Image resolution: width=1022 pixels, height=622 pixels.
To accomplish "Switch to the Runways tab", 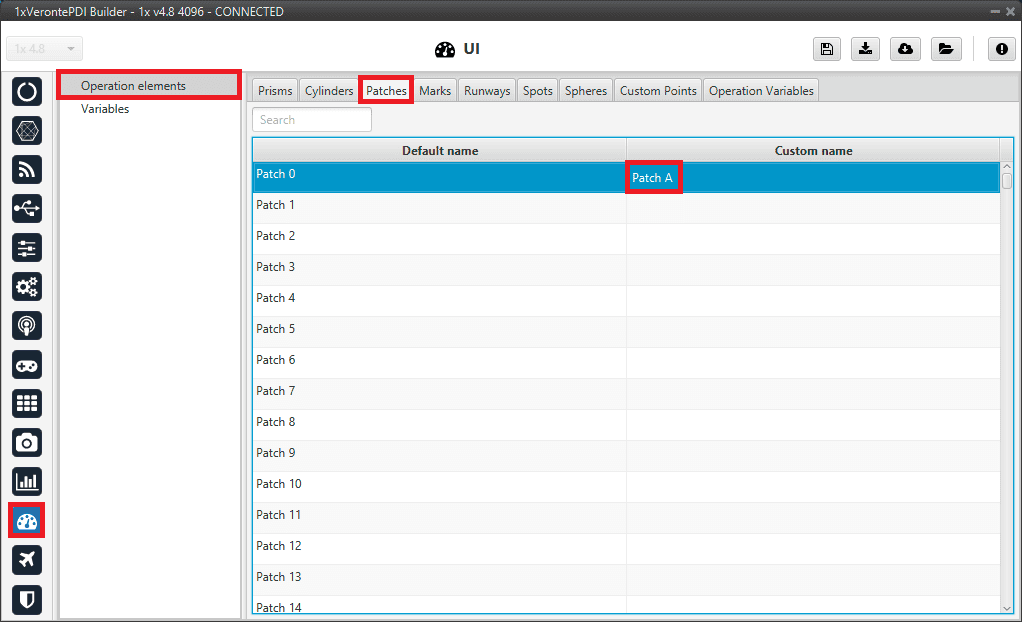I will pos(487,90).
